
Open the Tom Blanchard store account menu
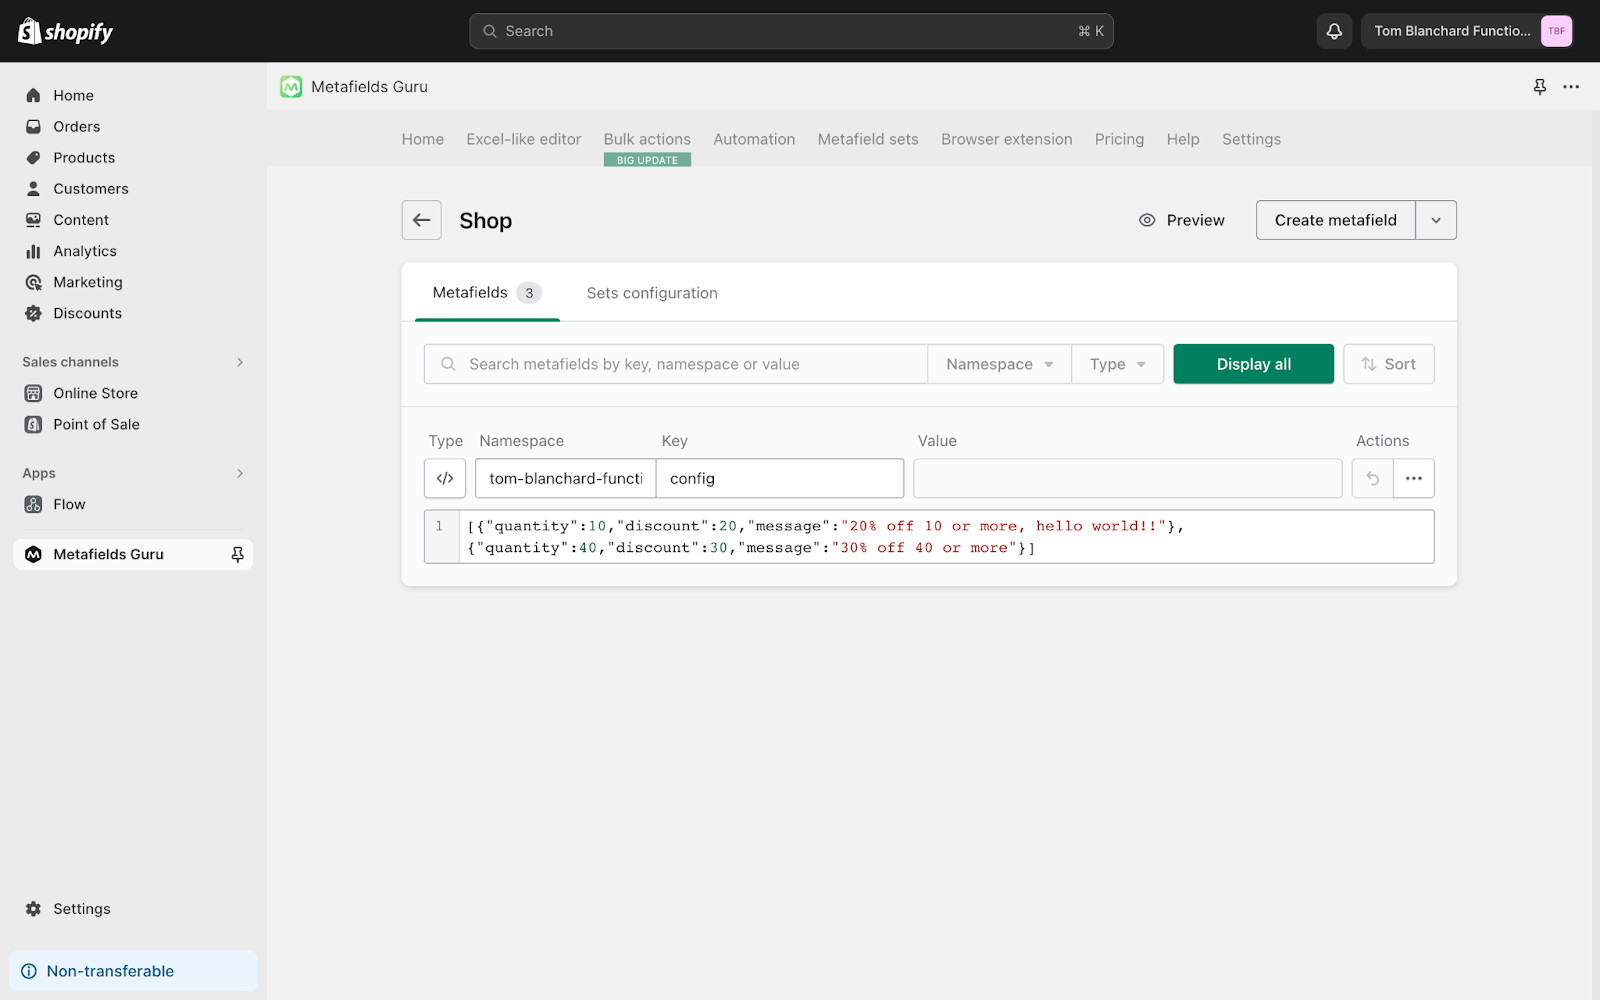[1467, 31]
